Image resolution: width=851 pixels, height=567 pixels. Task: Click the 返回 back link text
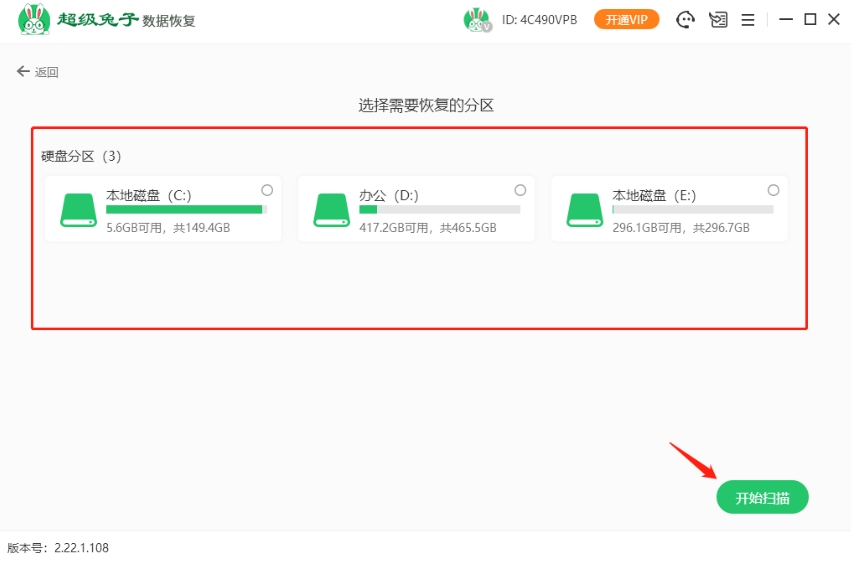coord(47,72)
